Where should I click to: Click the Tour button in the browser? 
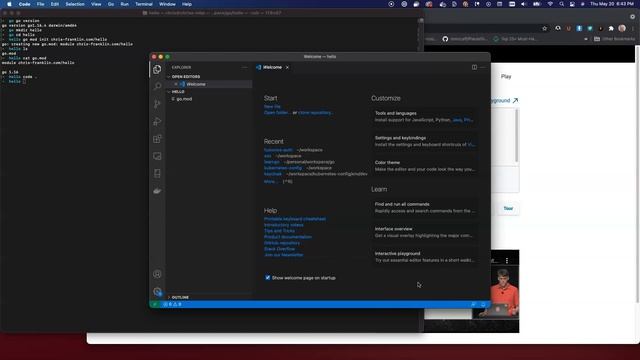pos(508,209)
